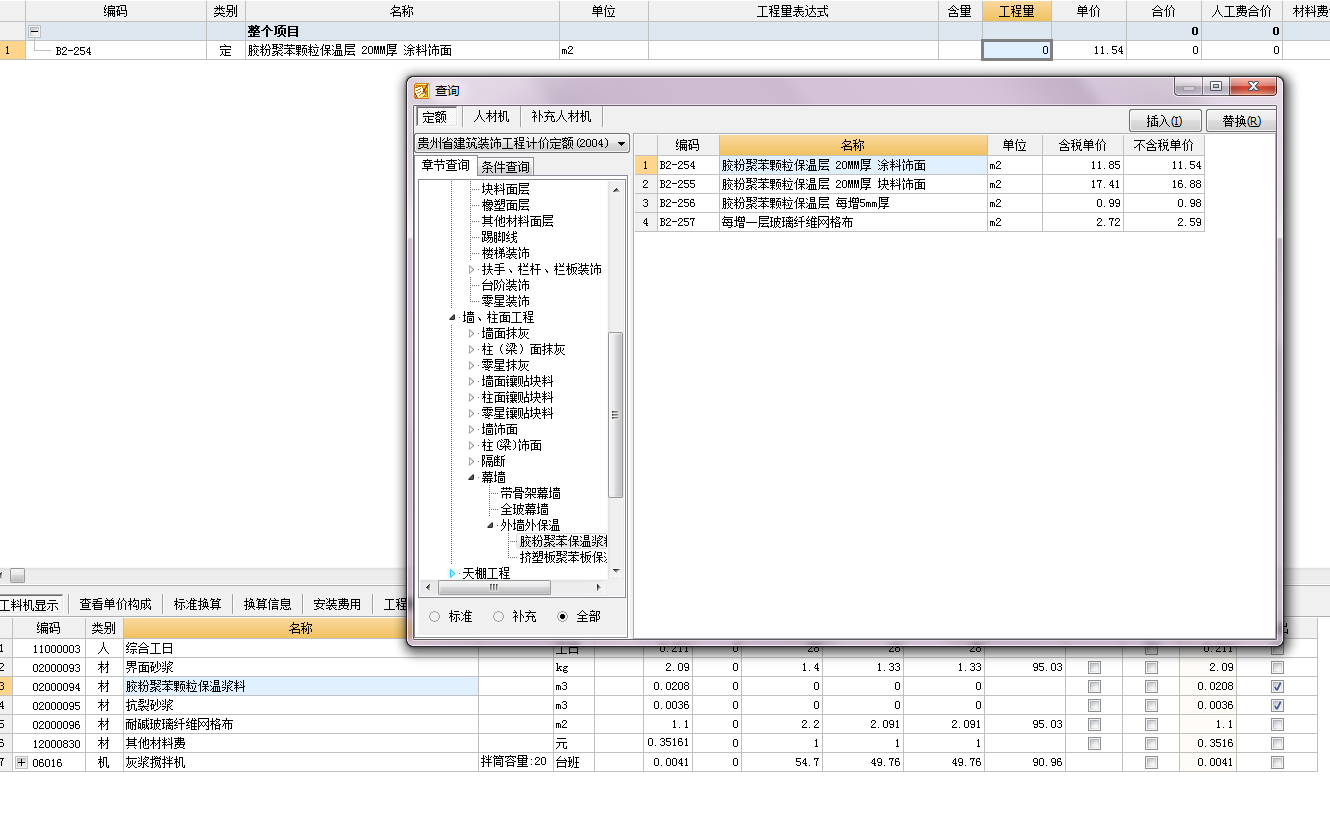Expand the 柱（梁）面抹灰 tree node
This screenshot has height=827, width=1330.
click(x=472, y=350)
